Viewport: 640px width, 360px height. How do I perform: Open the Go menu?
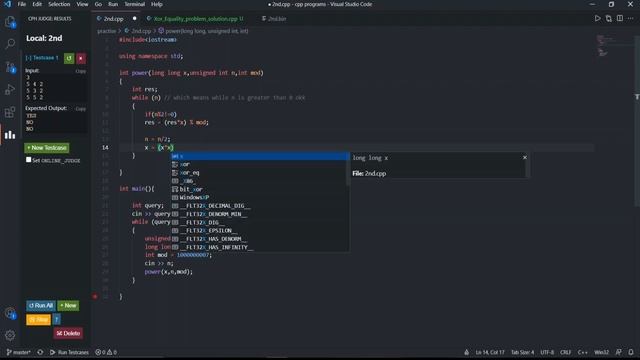(x=98, y=4)
